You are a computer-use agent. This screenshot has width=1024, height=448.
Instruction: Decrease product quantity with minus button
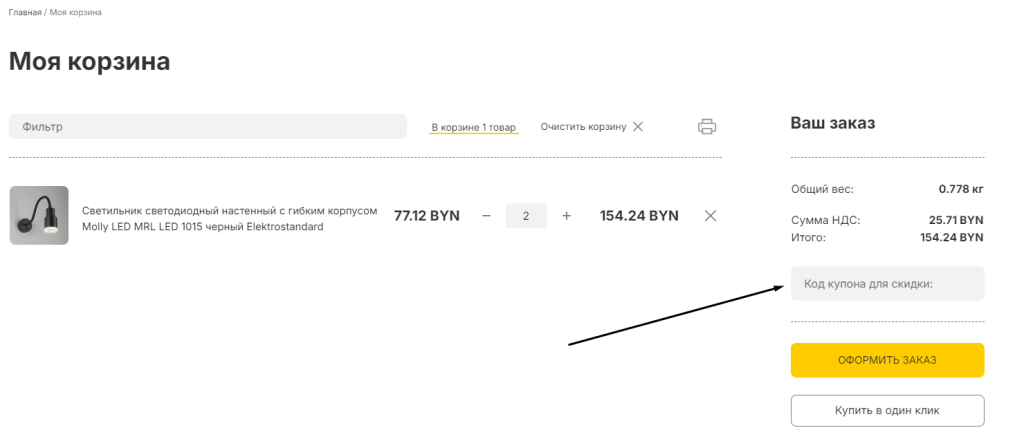[x=486, y=216]
